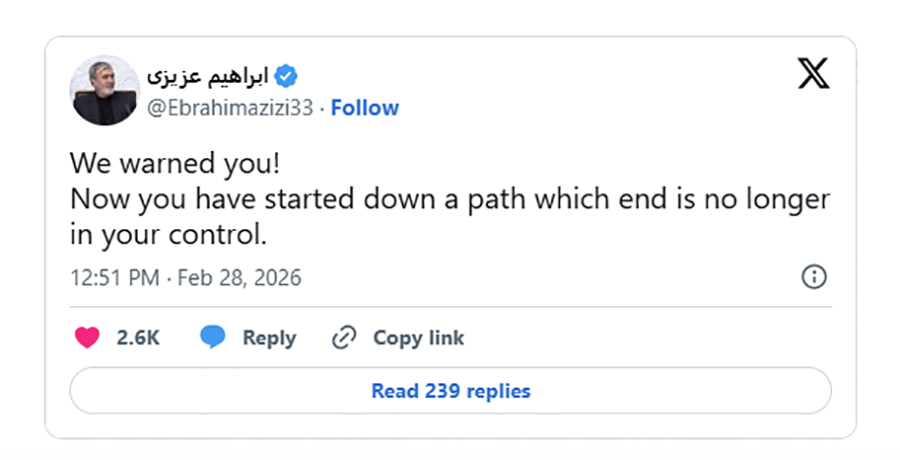Click the 2.6K likes count
Viewport: 900px width, 460px height.
[138, 338]
